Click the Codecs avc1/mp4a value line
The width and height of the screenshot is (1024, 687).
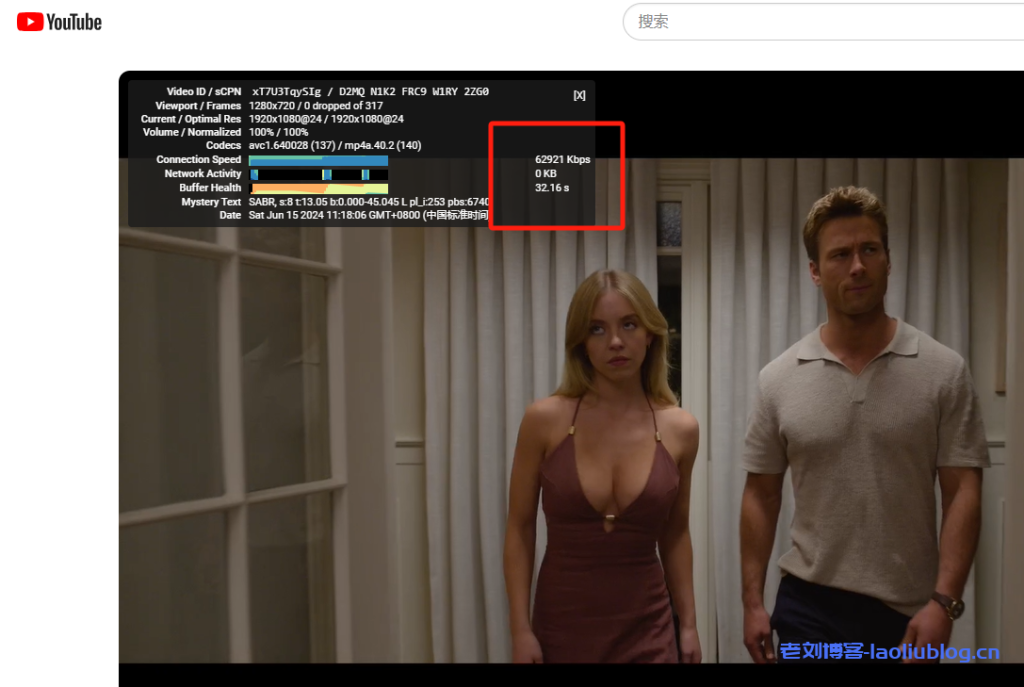[334, 146]
